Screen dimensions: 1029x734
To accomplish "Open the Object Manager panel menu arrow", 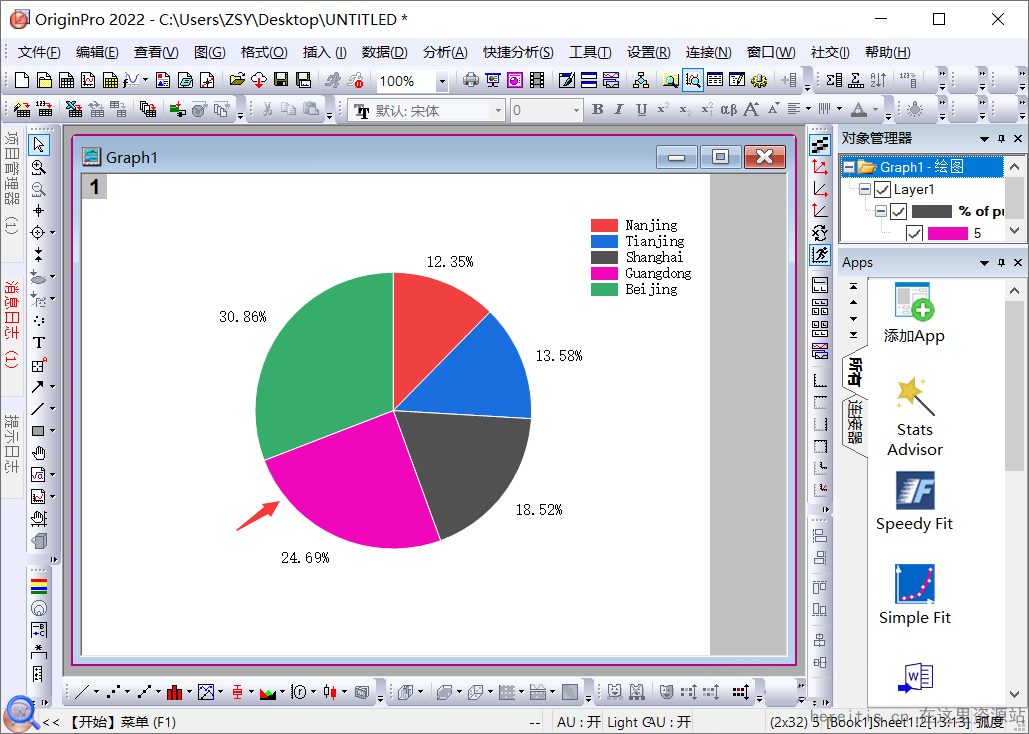I will [x=984, y=139].
